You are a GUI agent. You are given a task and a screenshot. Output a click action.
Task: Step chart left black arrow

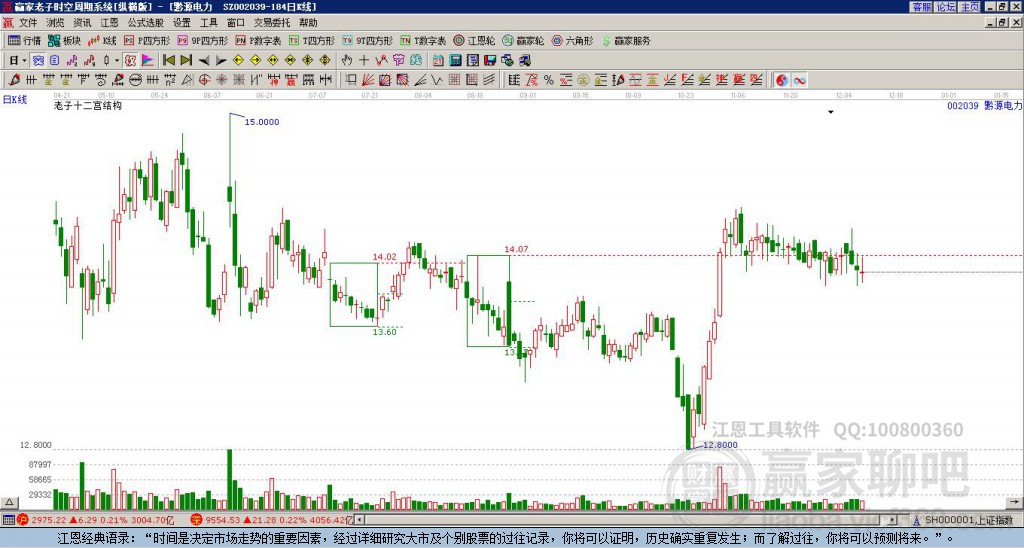click(x=204, y=60)
